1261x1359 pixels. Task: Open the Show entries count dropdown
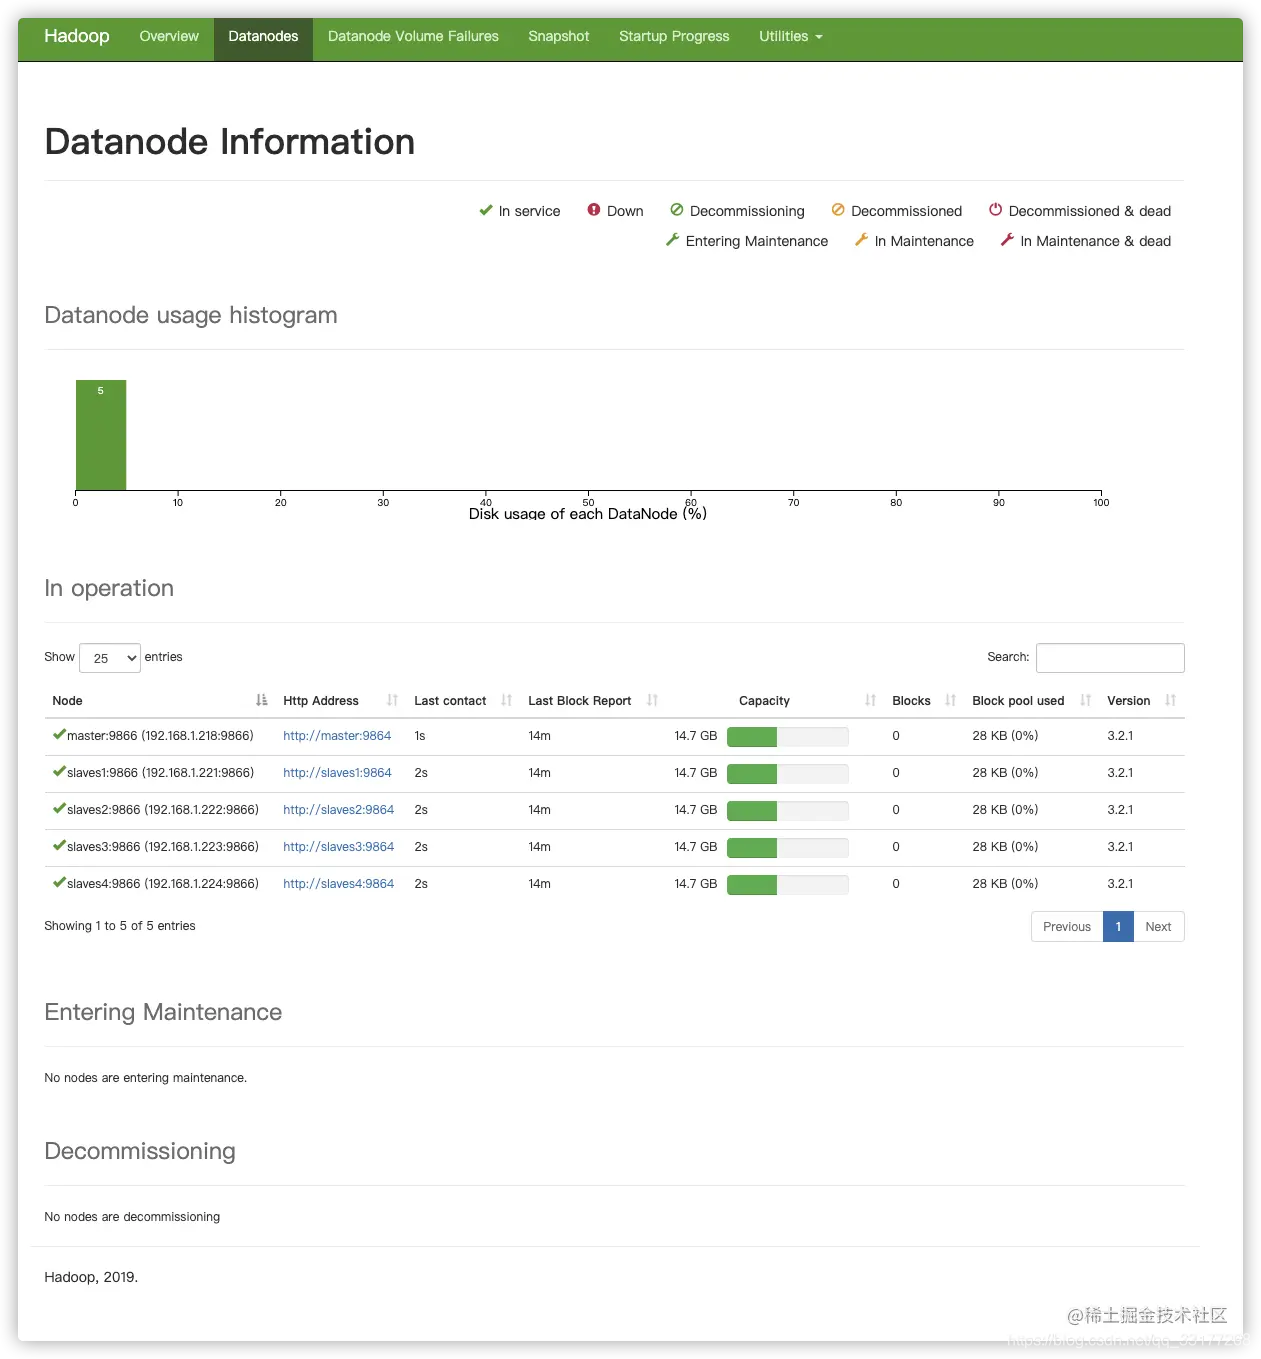110,658
